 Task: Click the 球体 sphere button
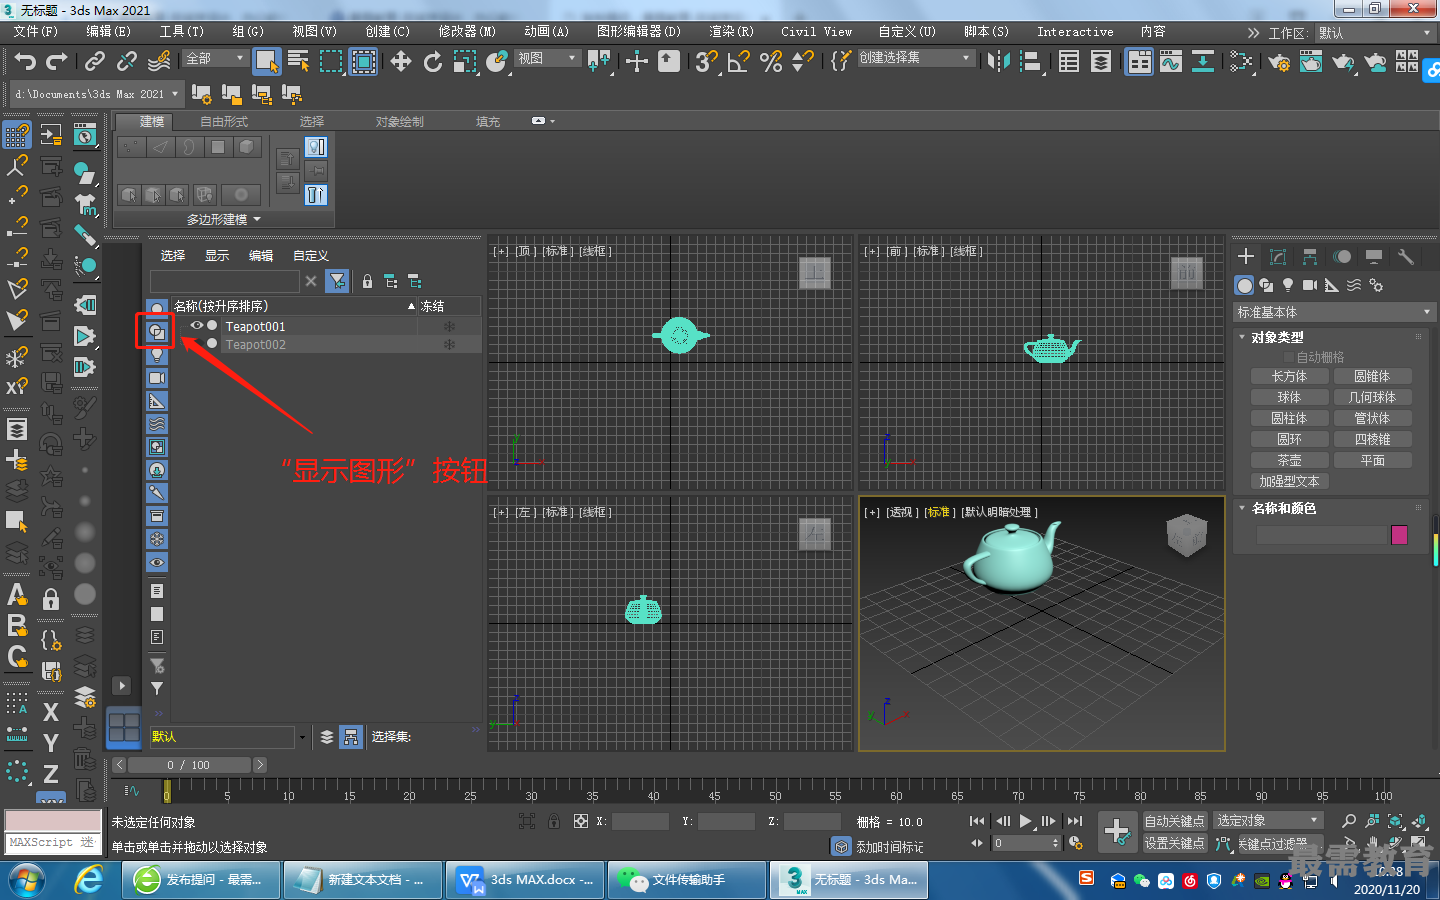(1289, 397)
